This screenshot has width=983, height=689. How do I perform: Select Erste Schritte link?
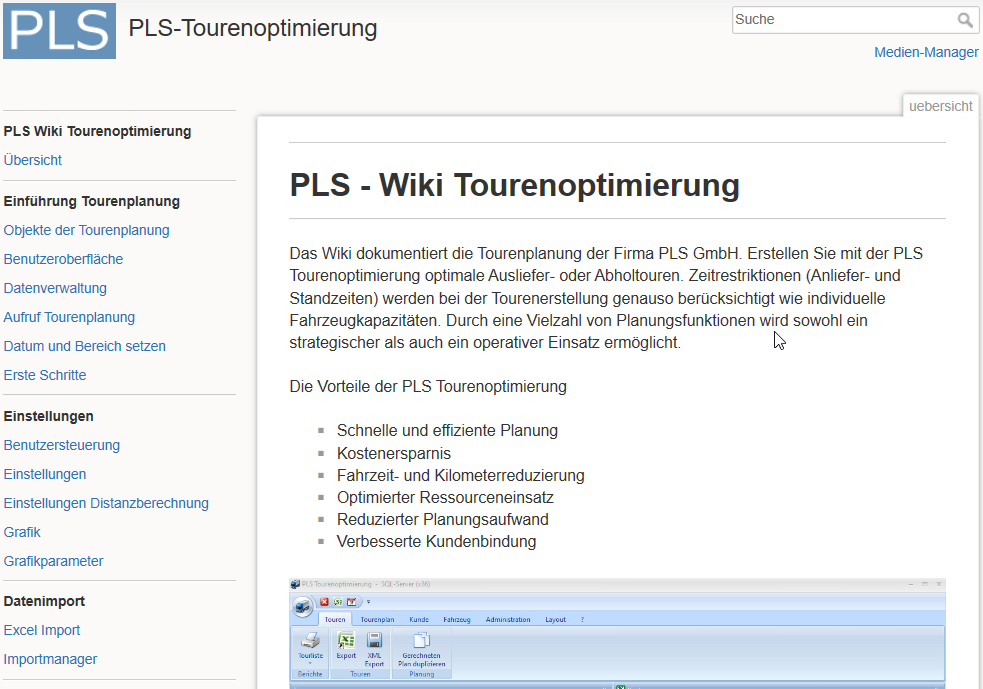[45, 375]
